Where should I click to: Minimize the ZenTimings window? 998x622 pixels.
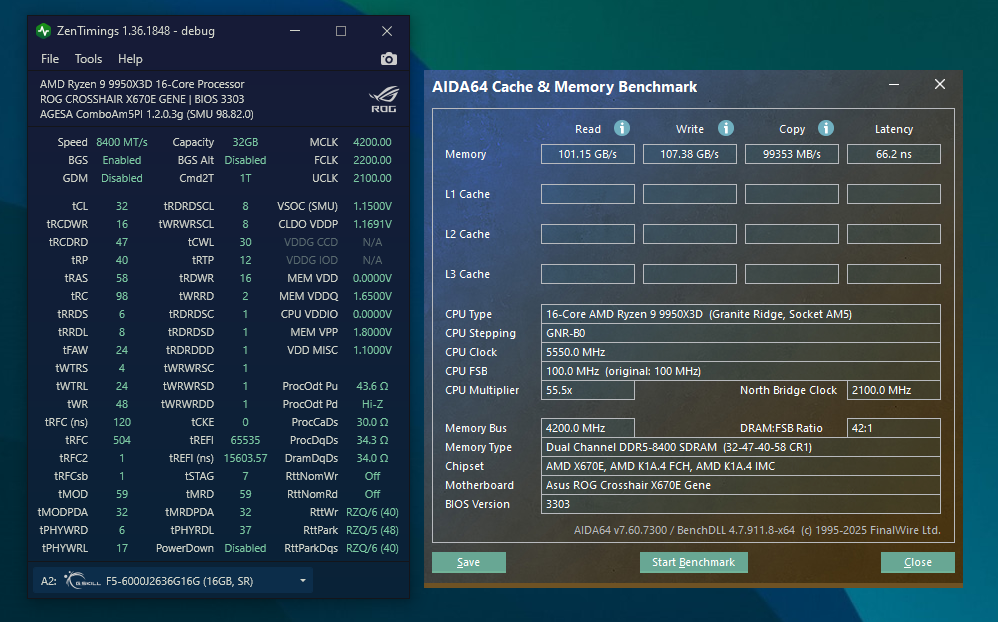click(295, 31)
